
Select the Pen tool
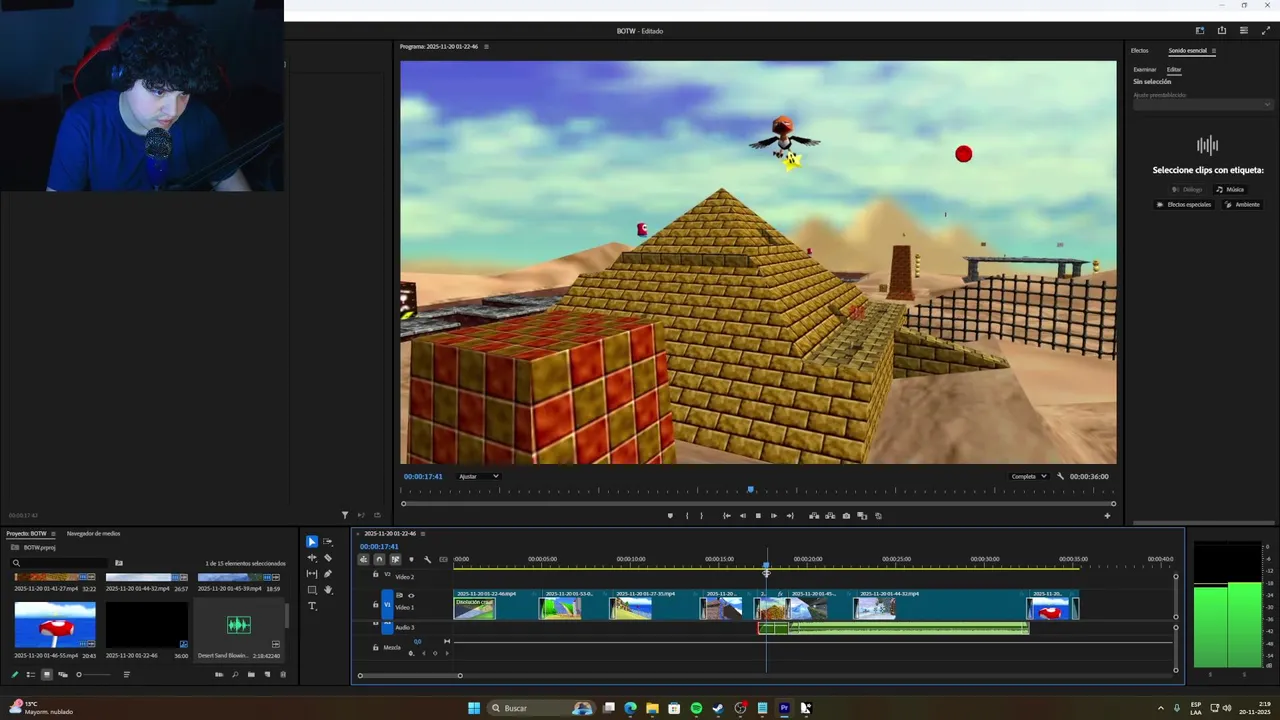pyautogui.click(x=328, y=574)
